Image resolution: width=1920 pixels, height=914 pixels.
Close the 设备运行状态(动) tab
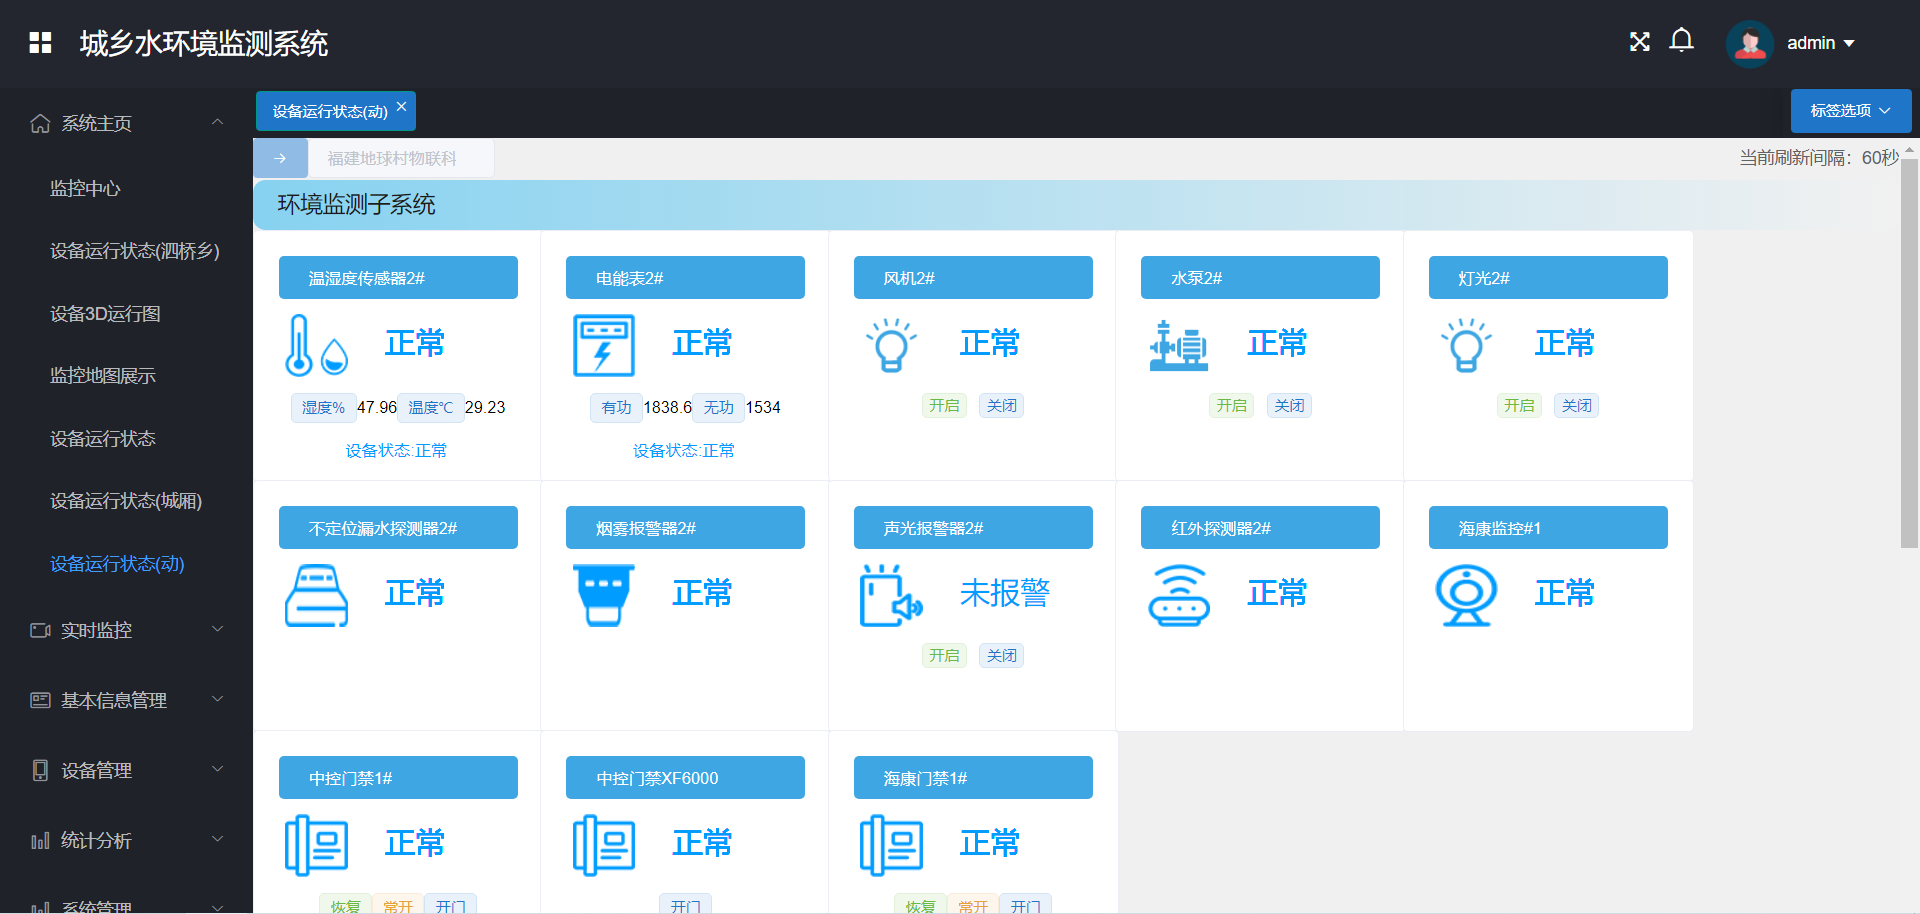pyautogui.click(x=401, y=106)
